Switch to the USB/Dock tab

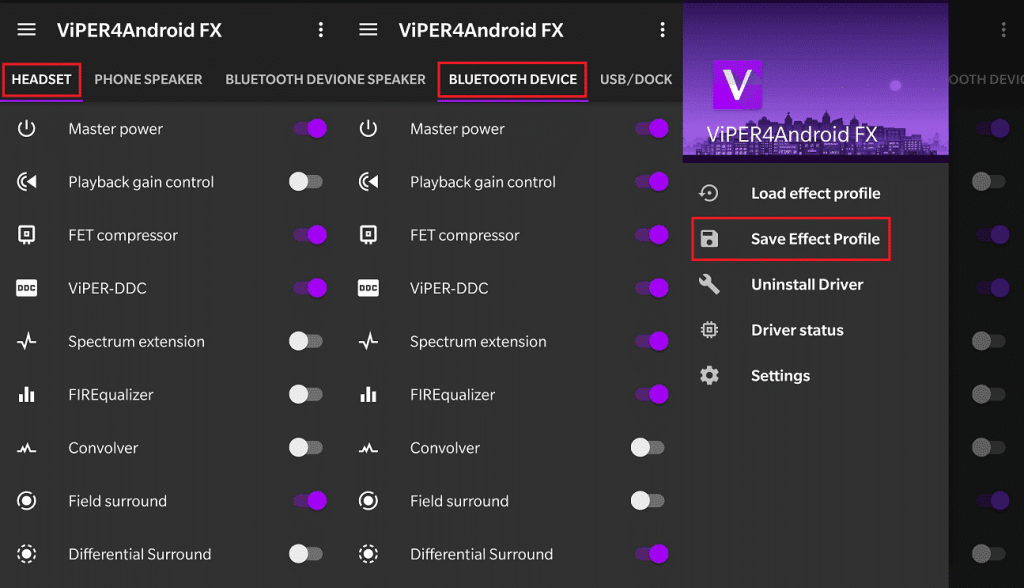click(x=636, y=80)
